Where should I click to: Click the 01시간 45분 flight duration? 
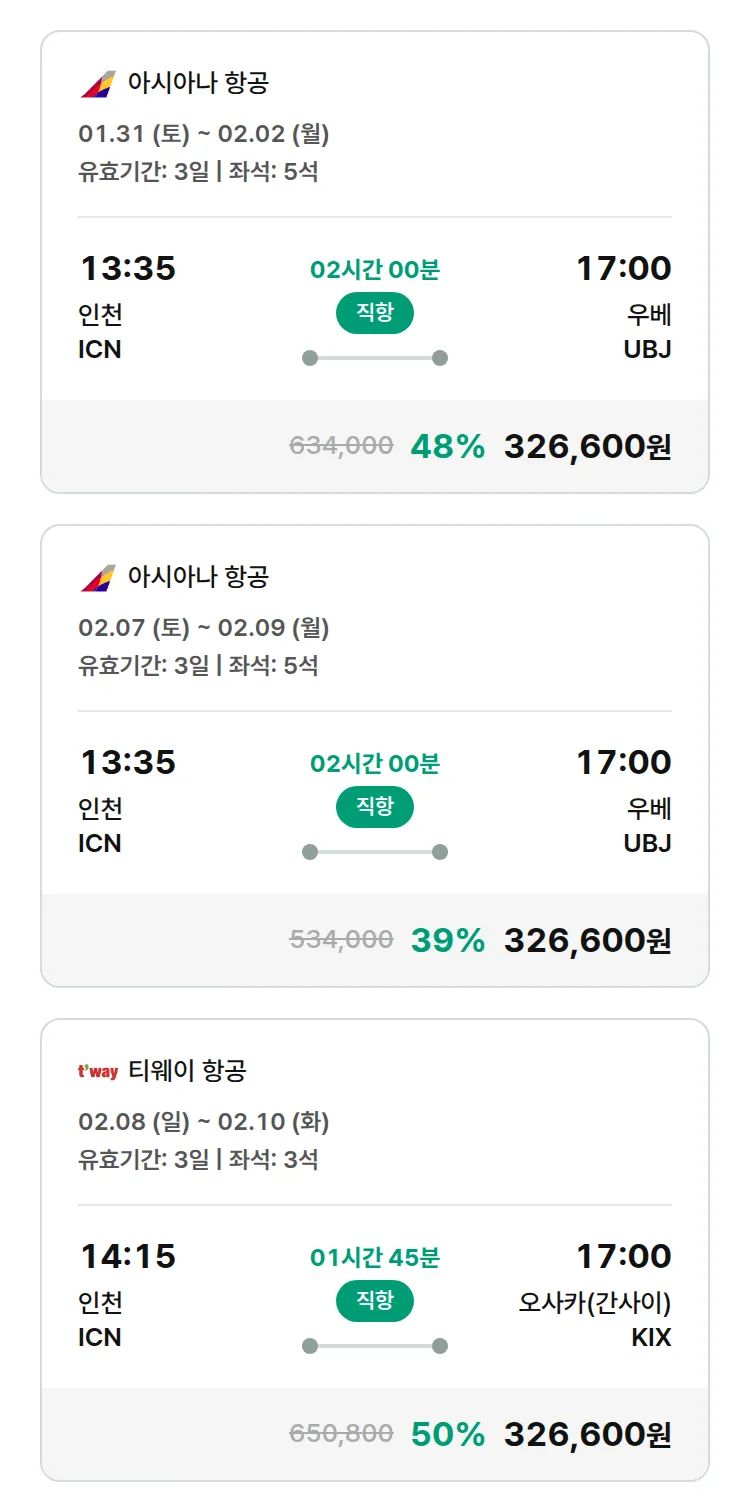click(375, 1258)
